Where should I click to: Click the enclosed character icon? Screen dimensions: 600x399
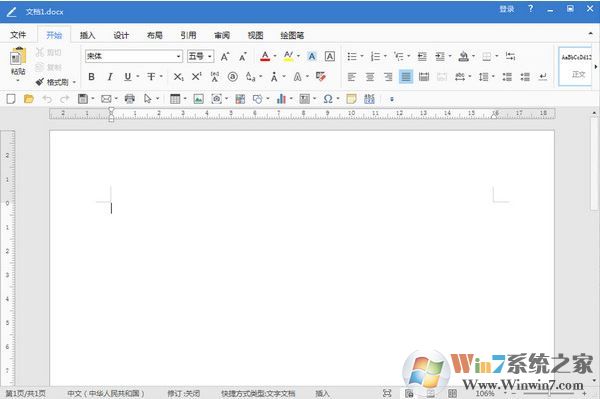pyautogui.click(x=232, y=77)
